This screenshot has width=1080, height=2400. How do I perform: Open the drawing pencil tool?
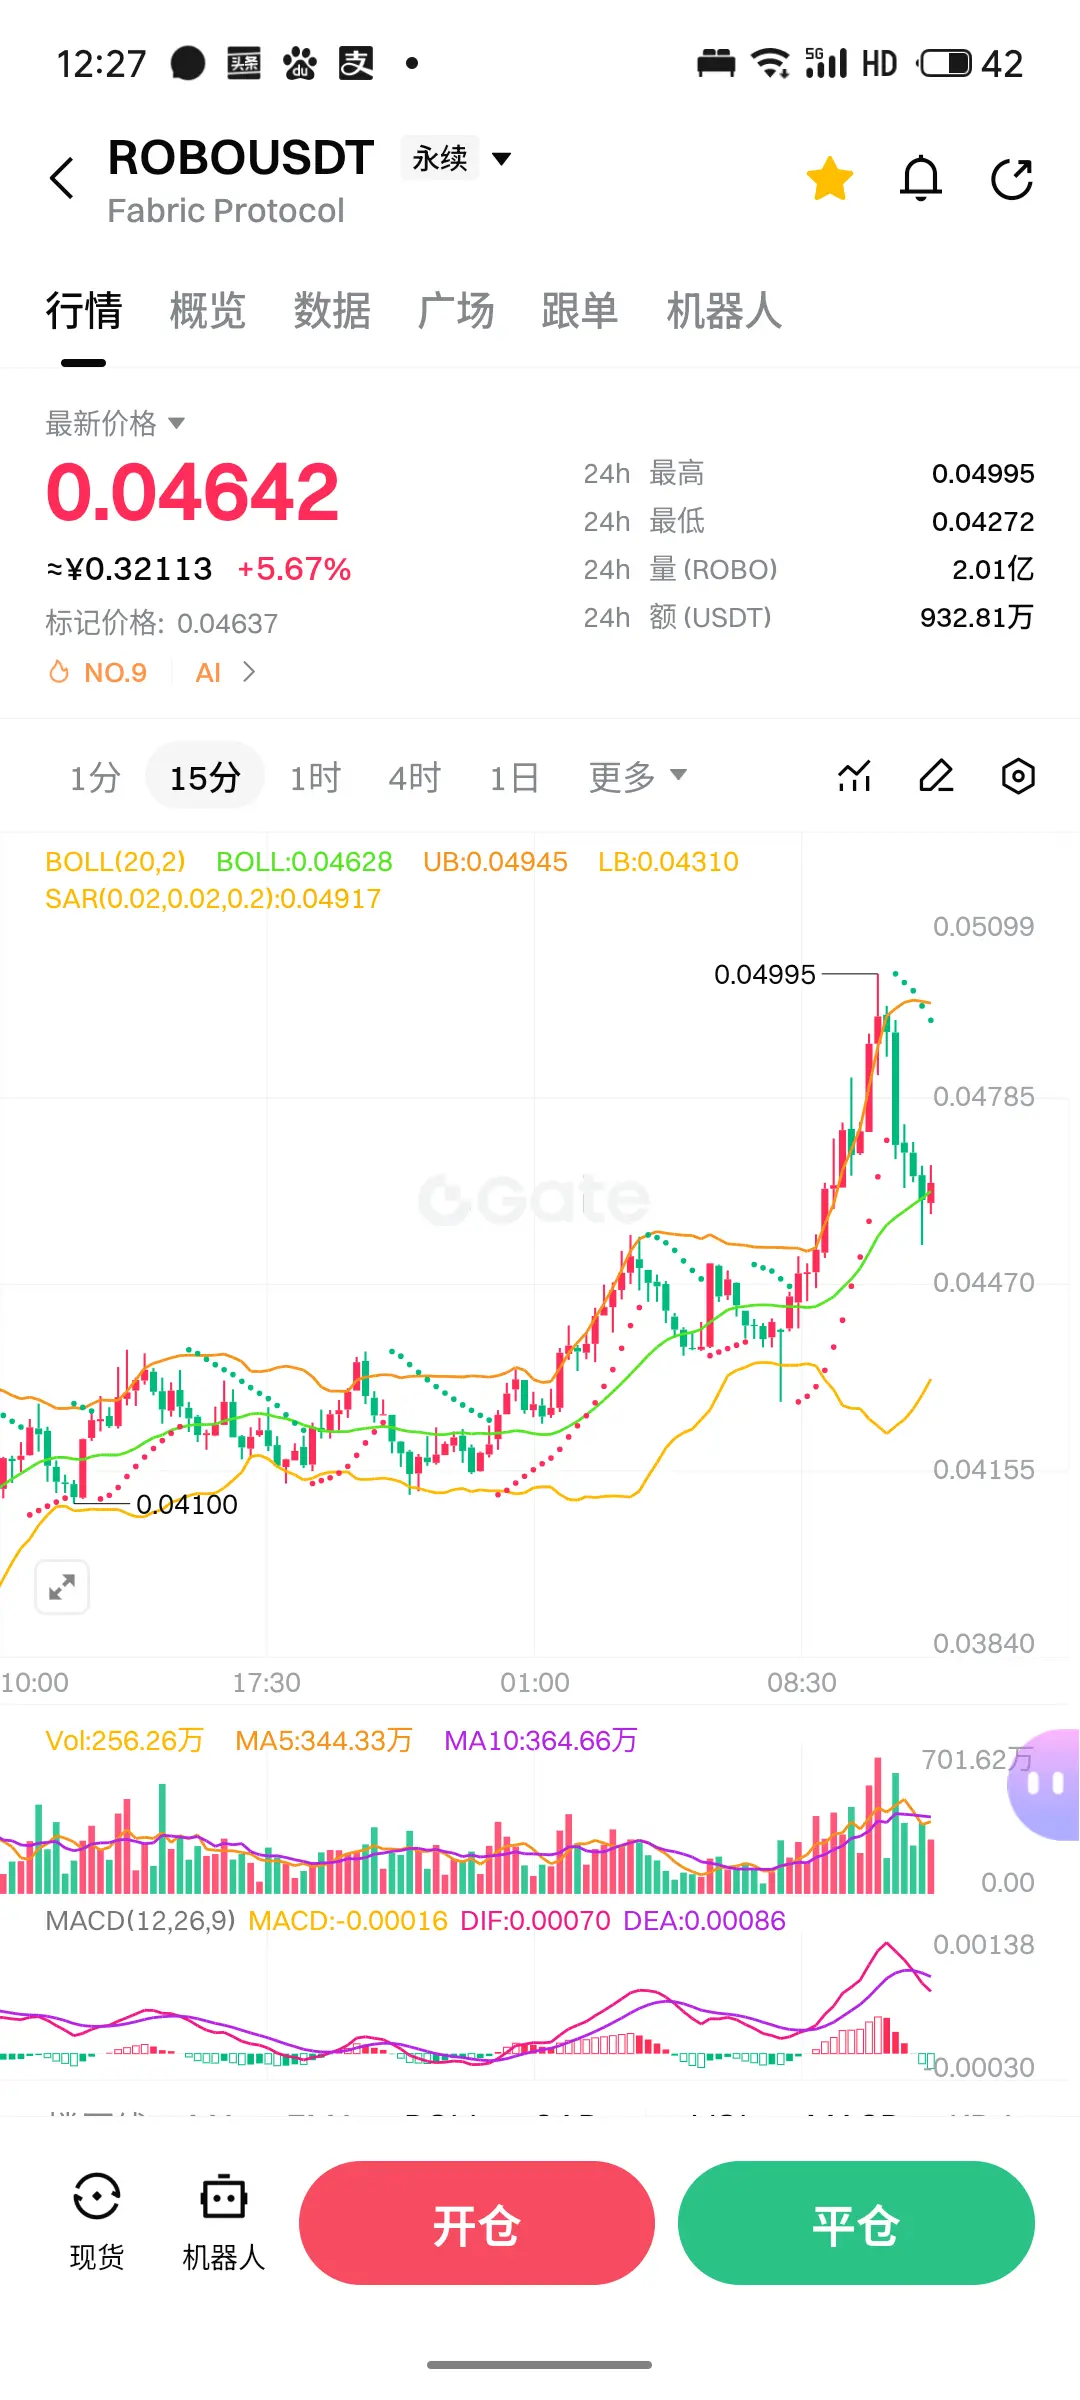[936, 776]
